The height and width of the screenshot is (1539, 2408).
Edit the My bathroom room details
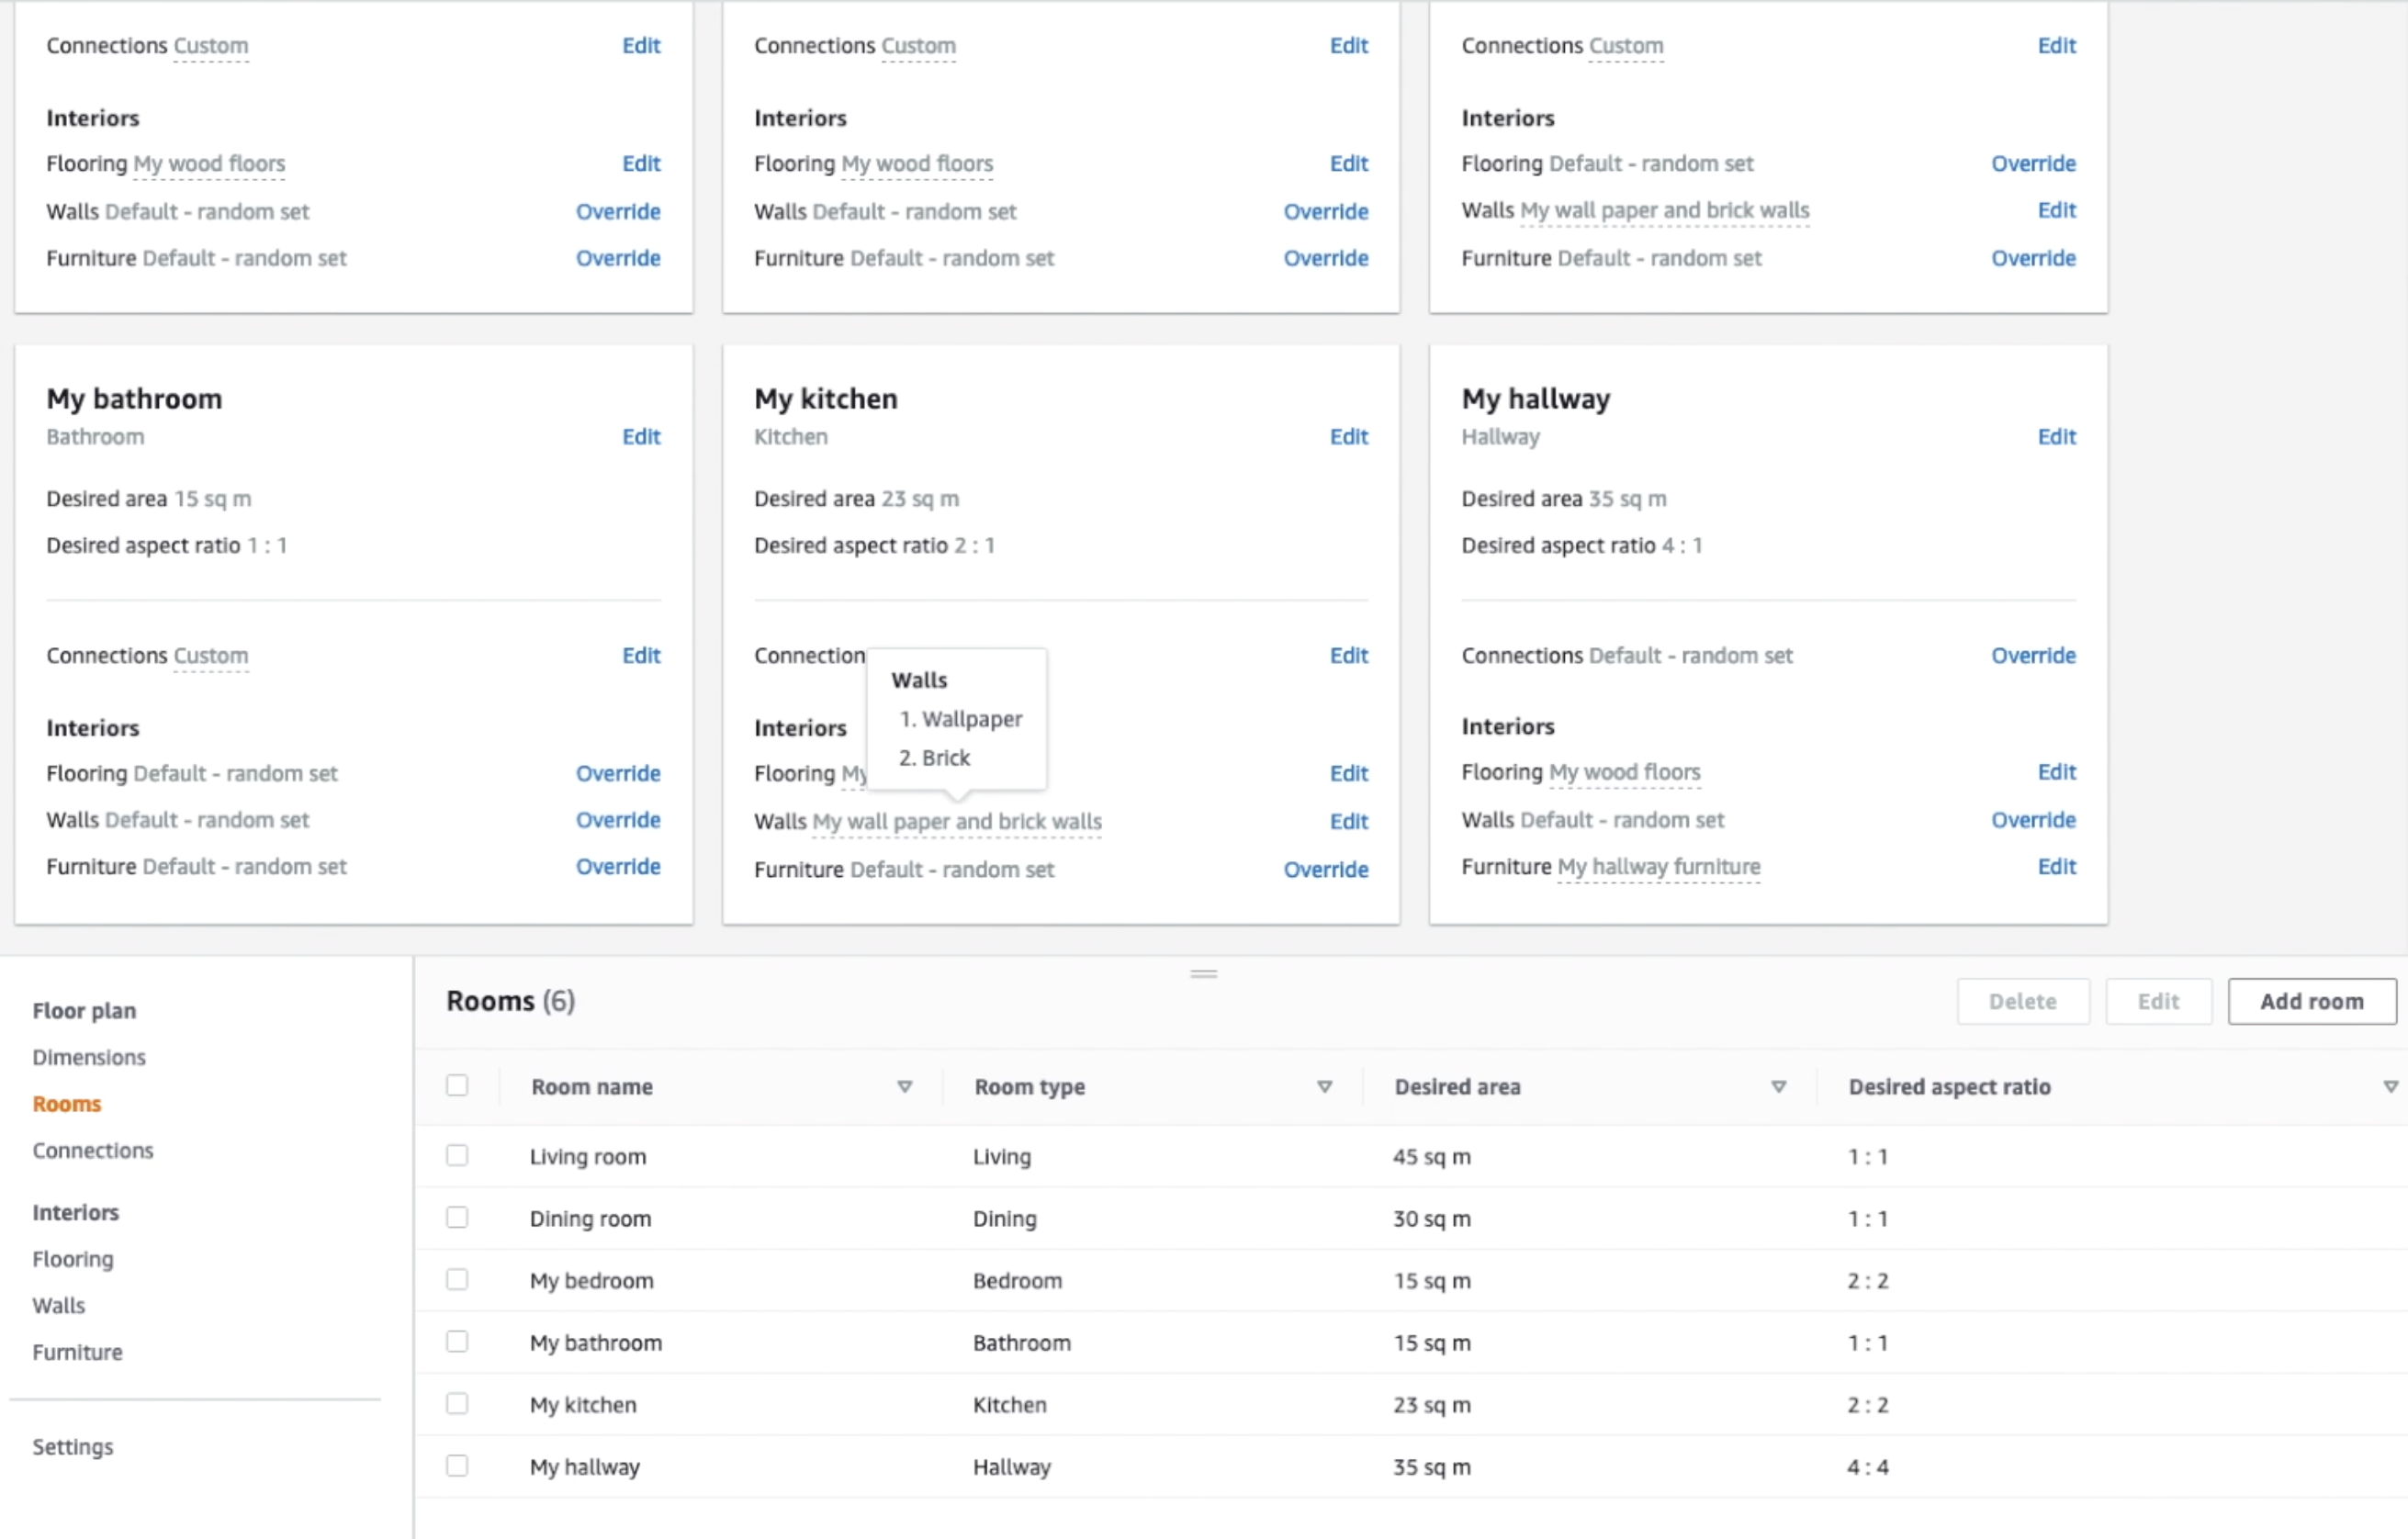point(640,437)
